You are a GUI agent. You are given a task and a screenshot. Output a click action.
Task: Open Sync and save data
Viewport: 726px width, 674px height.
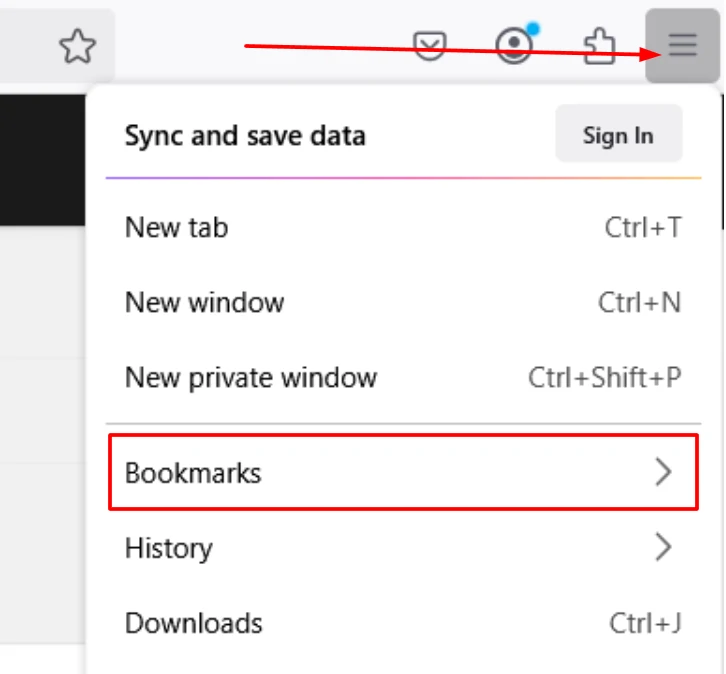coord(245,136)
